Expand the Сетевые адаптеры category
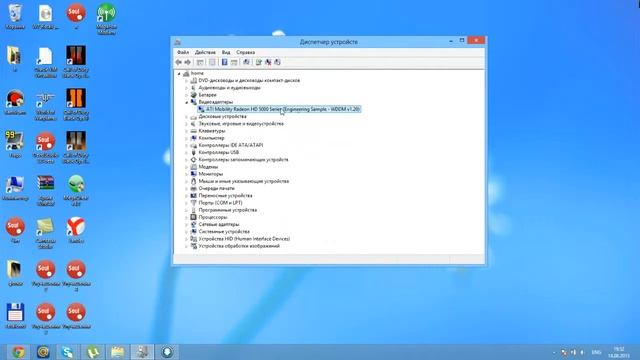Image resolution: width=640 pixels, height=360 pixels. [x=187, y=224]
